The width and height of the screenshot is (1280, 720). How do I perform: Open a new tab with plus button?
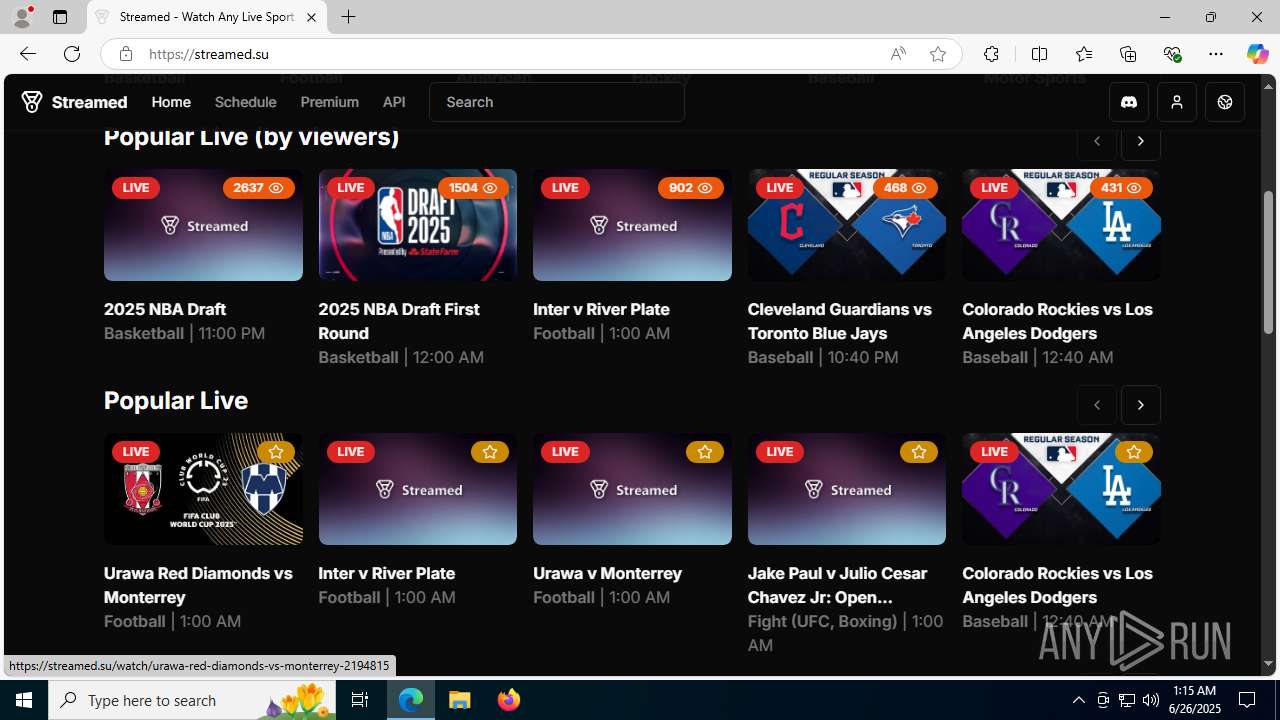point(348,17)
